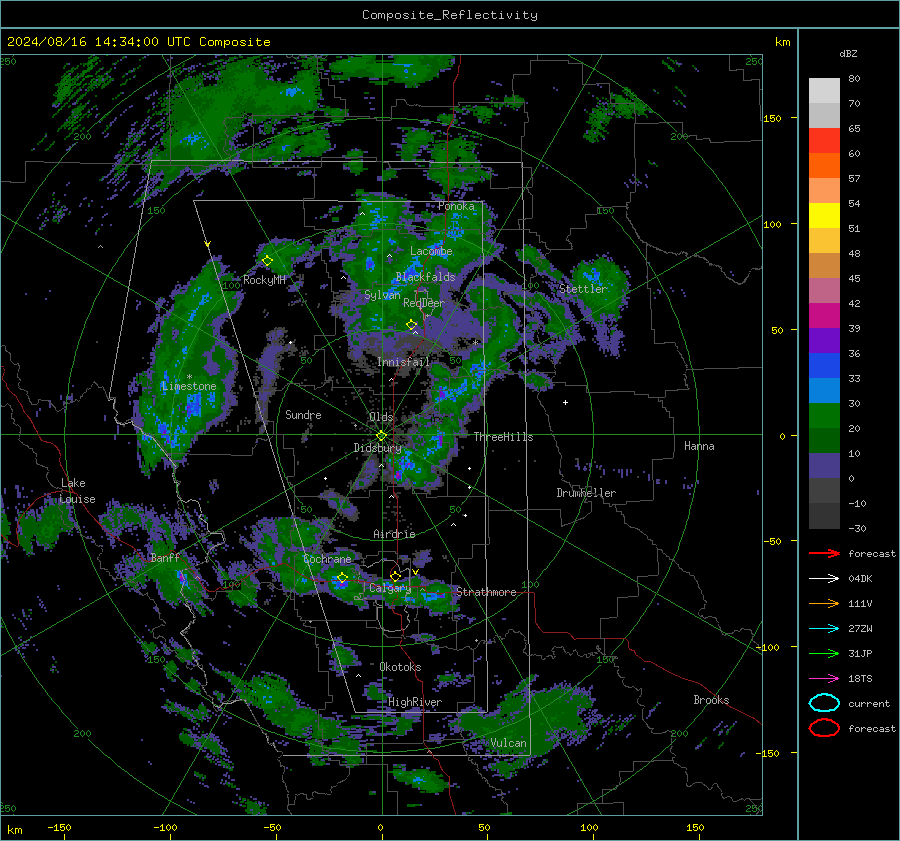Click the cyan 27ZW arrow in the legend
This screenshot has height=841, width=900.
824,629
